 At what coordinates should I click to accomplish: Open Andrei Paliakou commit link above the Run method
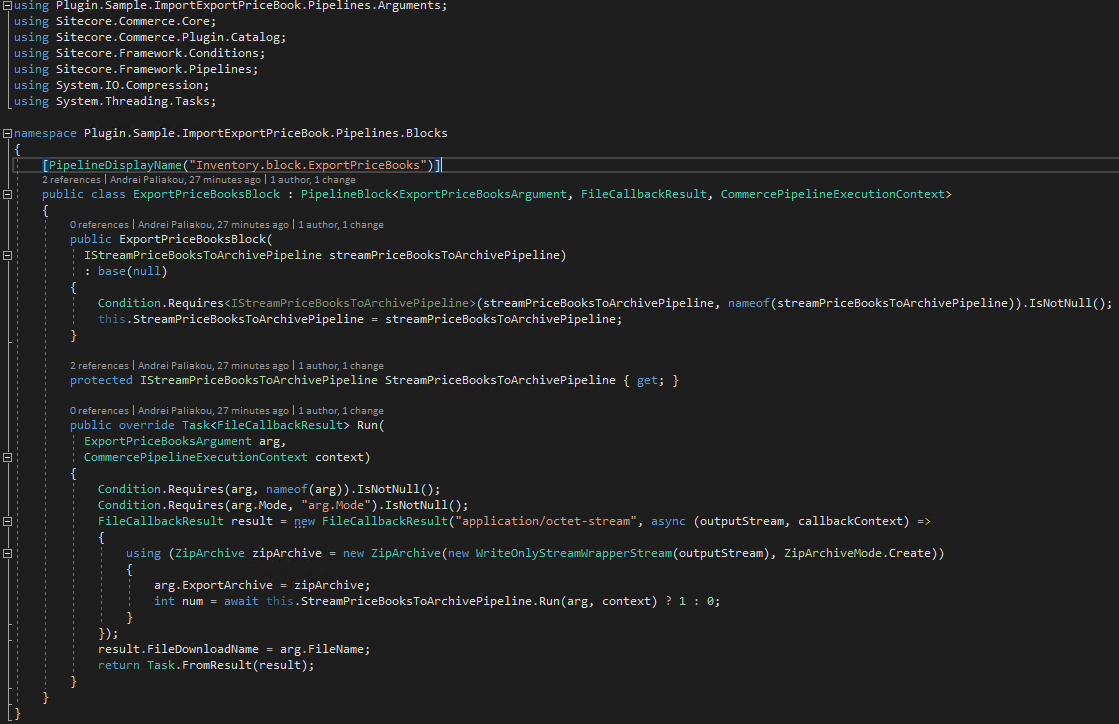click(x=213, y=411)
